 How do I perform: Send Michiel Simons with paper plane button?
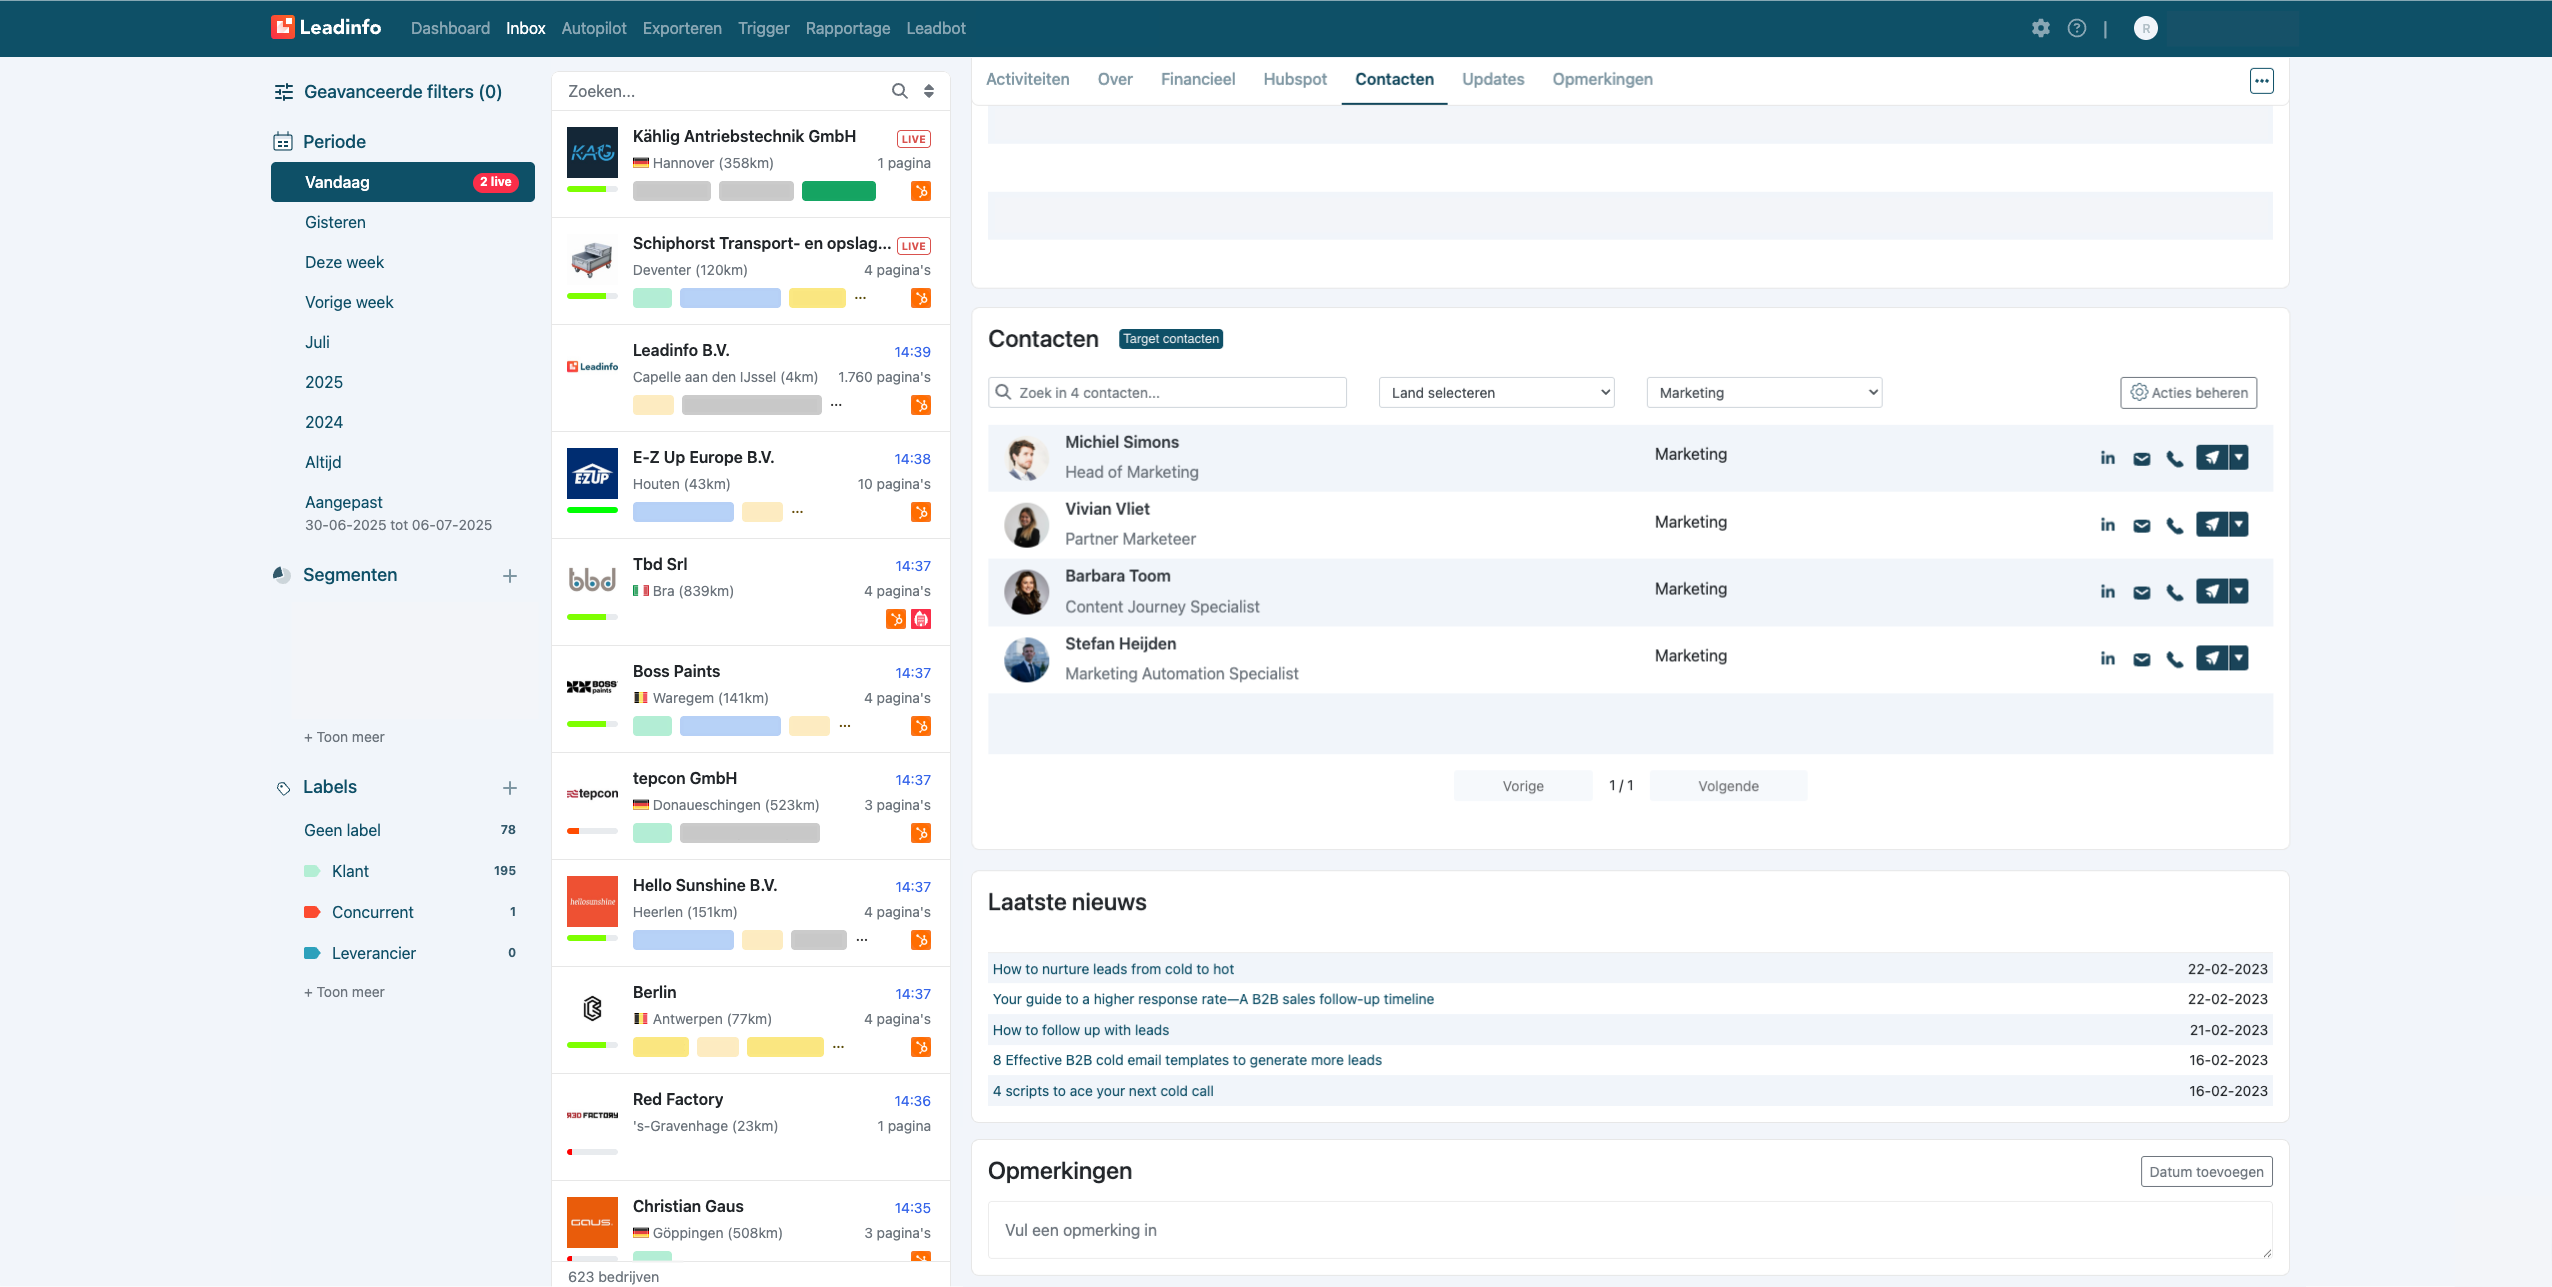(2212, 457)
